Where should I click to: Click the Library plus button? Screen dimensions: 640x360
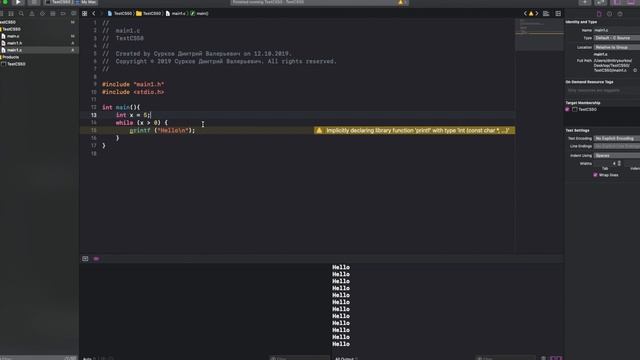[x=585, y=2]
